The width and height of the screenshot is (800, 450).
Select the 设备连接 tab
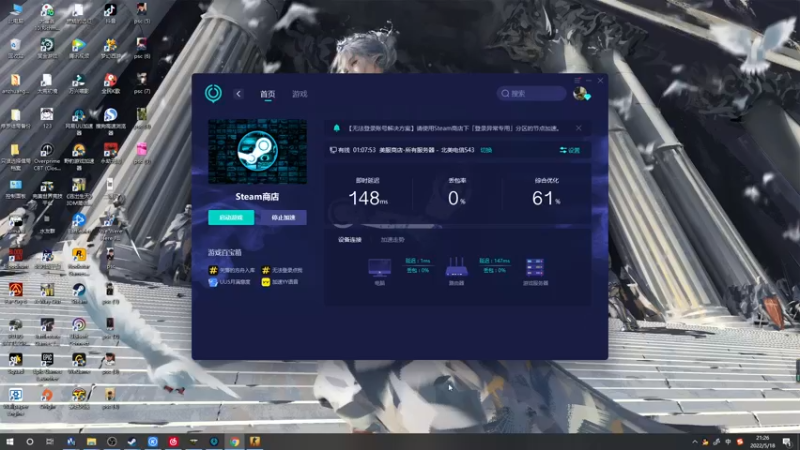pos(349,240)
